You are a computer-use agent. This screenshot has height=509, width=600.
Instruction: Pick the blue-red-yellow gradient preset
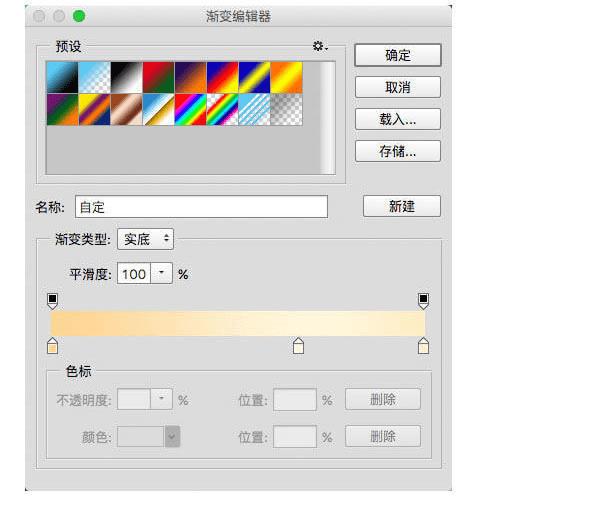tap(222, 77)
